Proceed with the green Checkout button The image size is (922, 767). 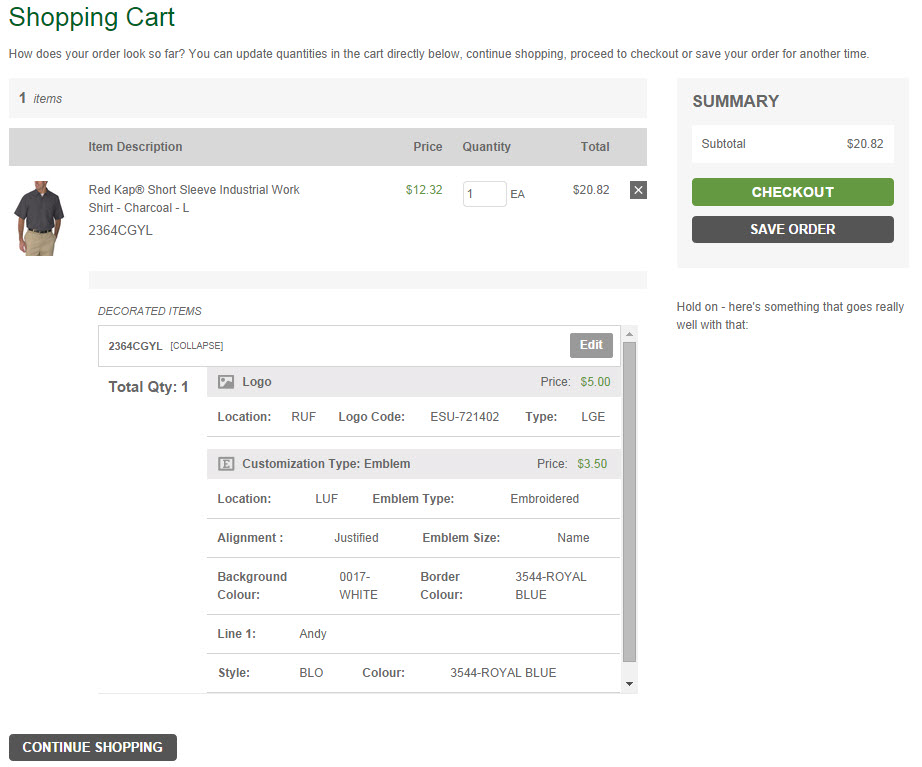click(792, 192)
